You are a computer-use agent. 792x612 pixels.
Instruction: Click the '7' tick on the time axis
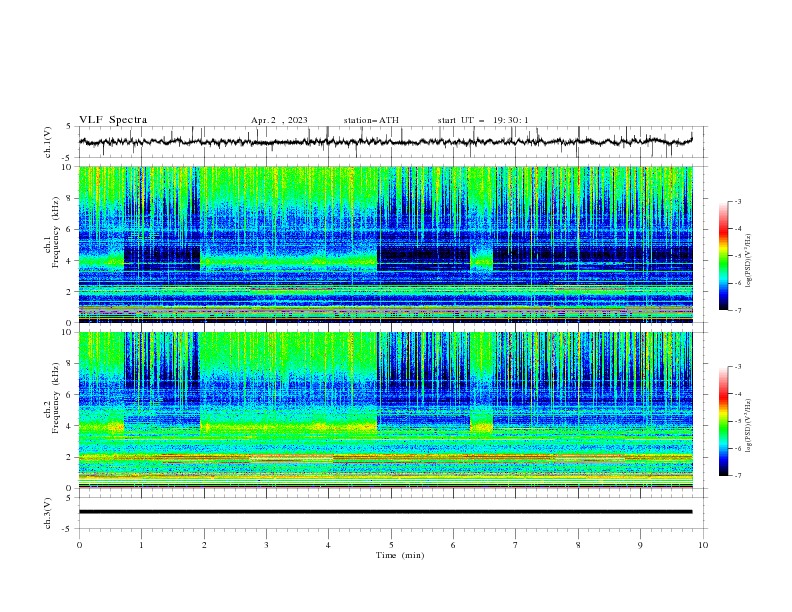516,545
